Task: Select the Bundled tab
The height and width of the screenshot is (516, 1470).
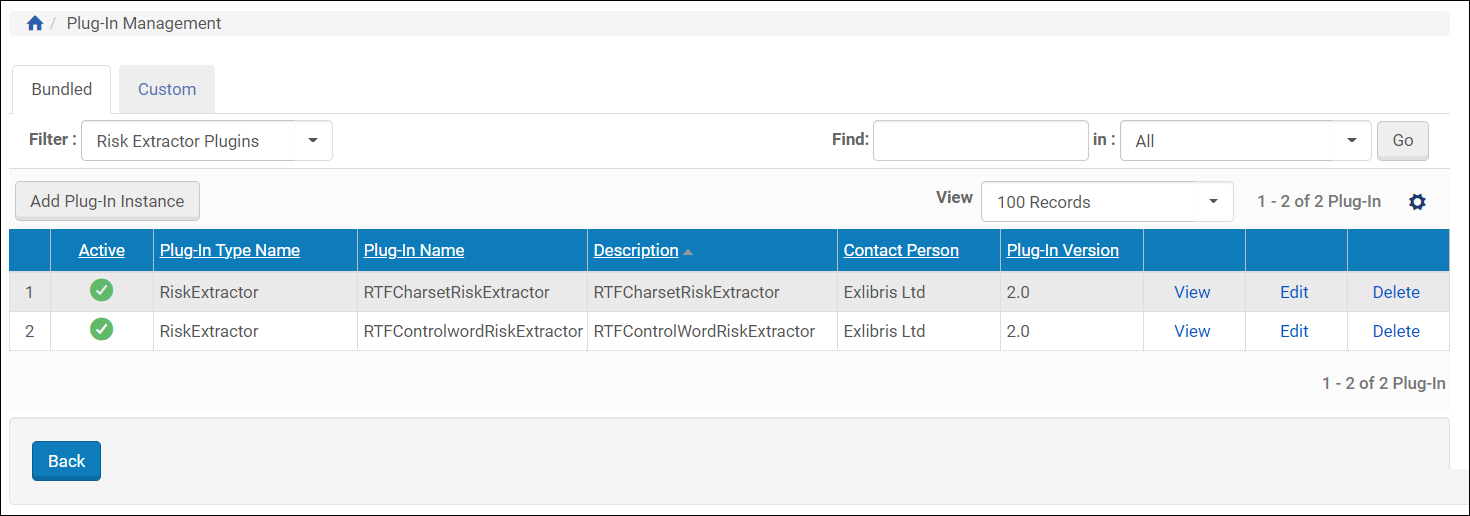Action: pyautogui.click(x=62, y=89)
